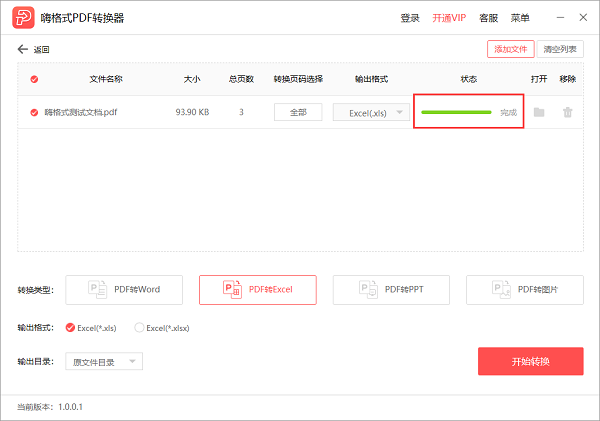
Task: Remove file using the trash icon
Action: [567, 112]
